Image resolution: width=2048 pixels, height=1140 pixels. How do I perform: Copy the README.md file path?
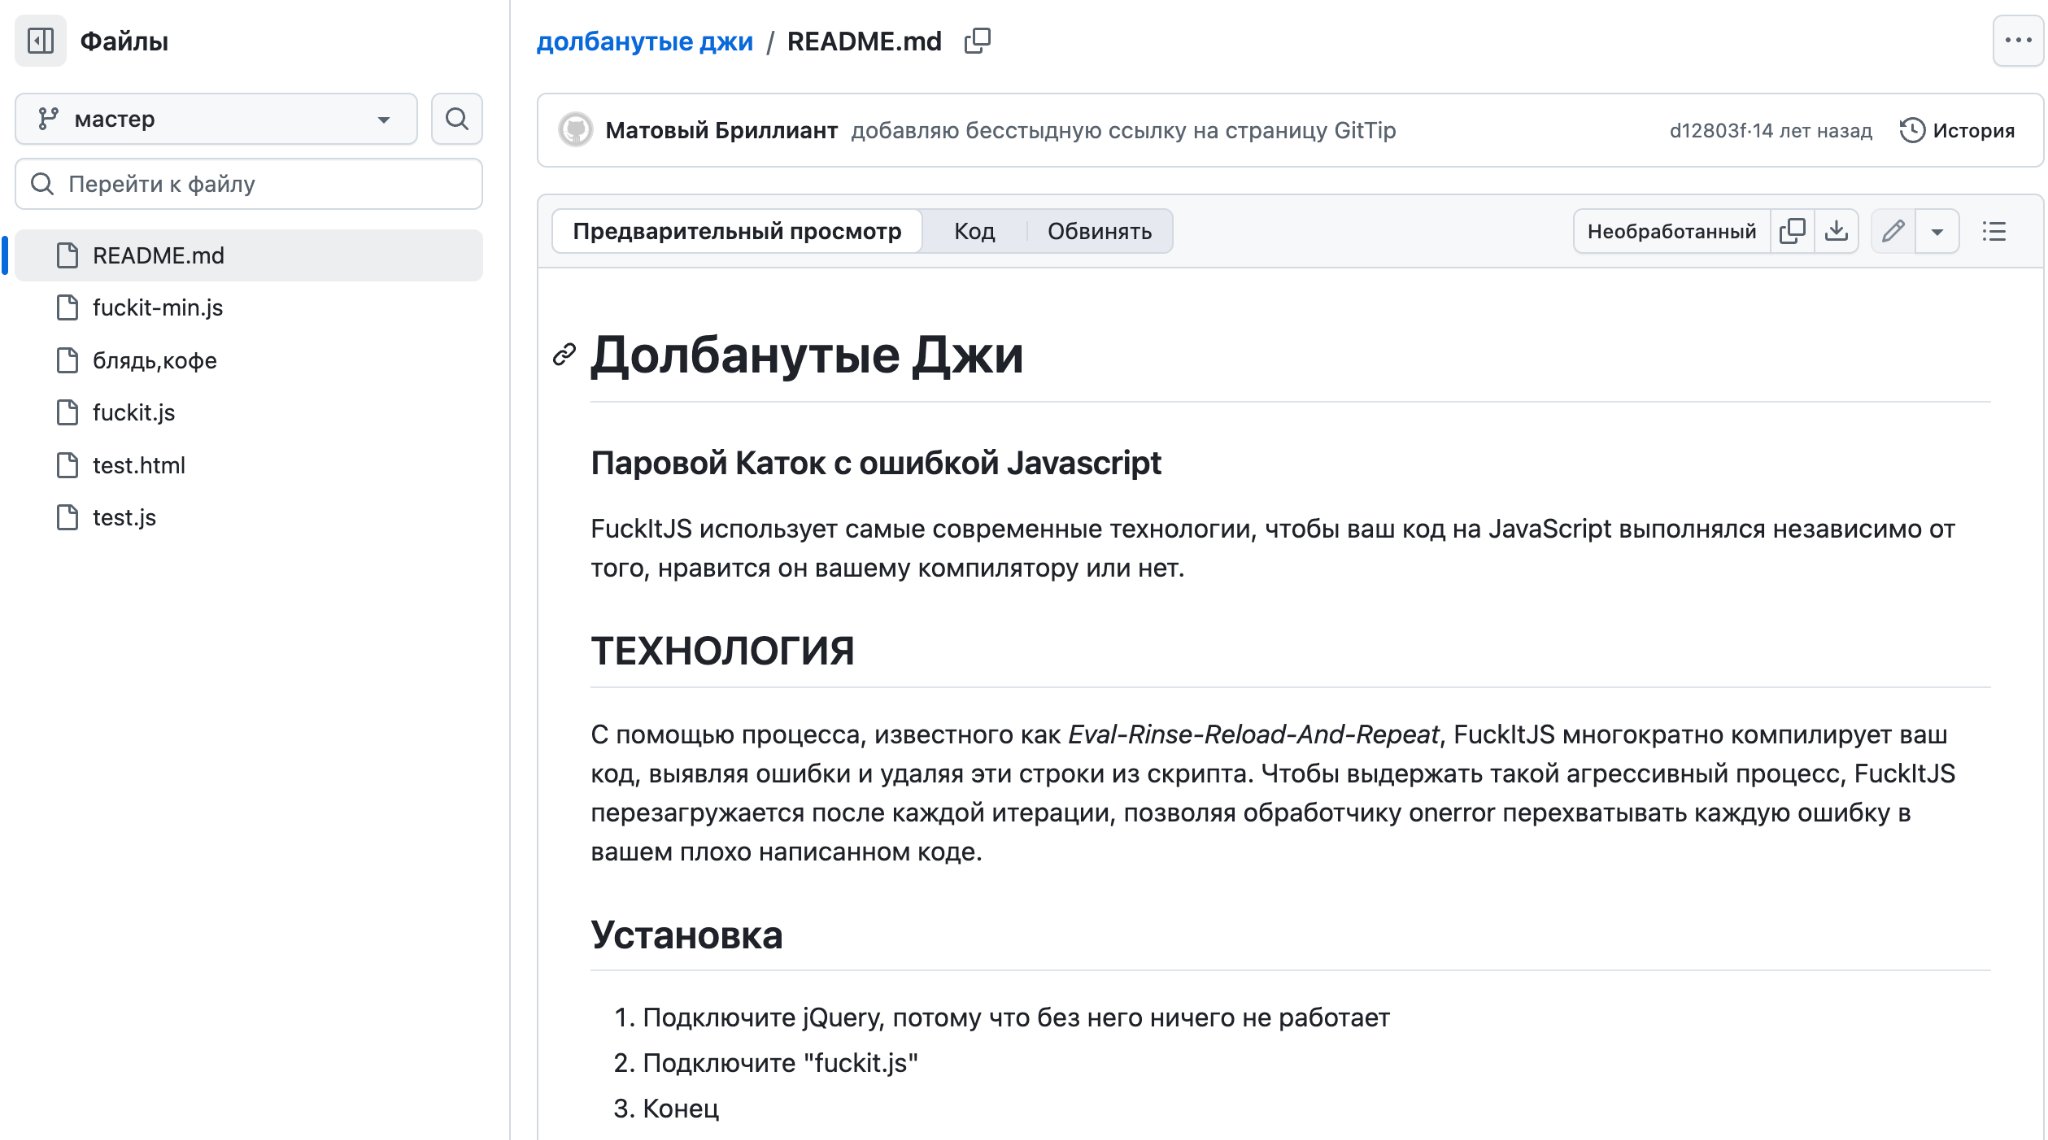tap(977, 41)
